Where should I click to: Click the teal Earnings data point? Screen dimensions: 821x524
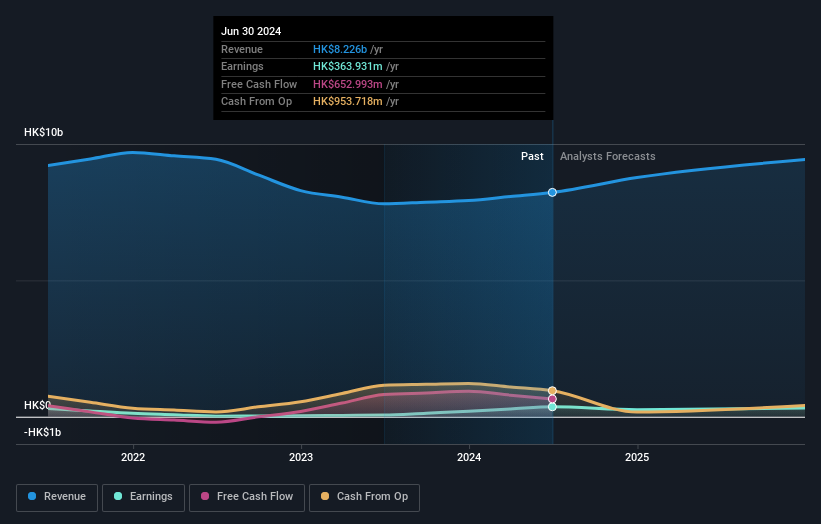pos(552,407)
